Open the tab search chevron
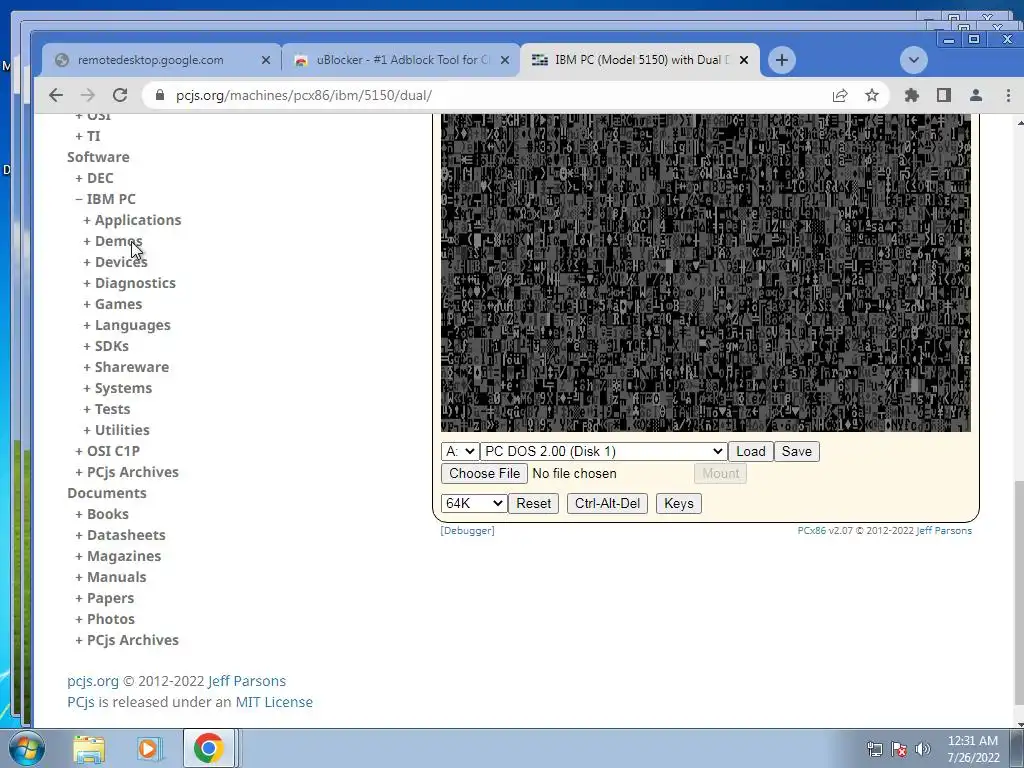Screen dimensions: 1024x768 pyautogui.click(x=914, y=60)
